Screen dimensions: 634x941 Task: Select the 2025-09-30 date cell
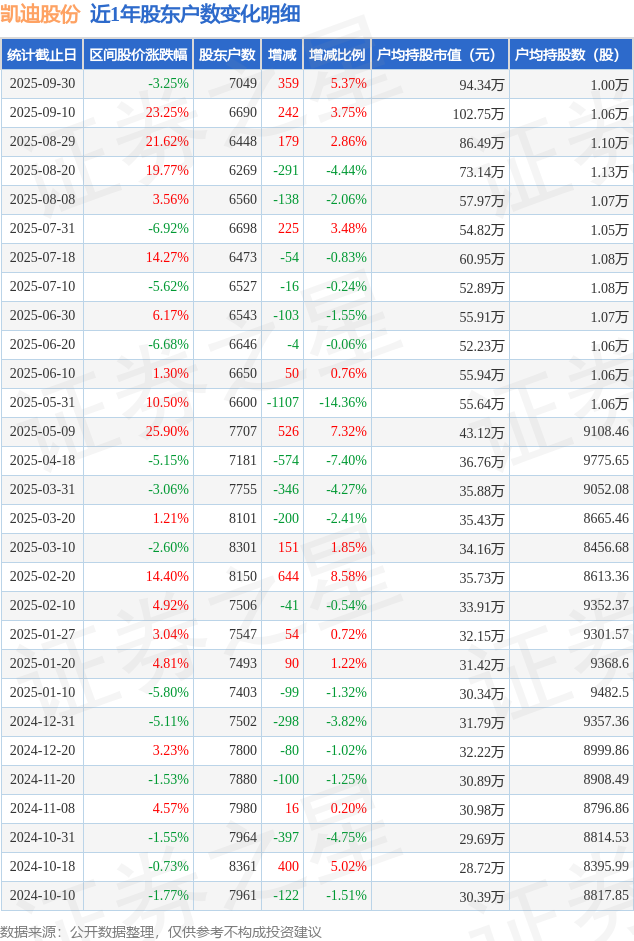tap(42, 84)
